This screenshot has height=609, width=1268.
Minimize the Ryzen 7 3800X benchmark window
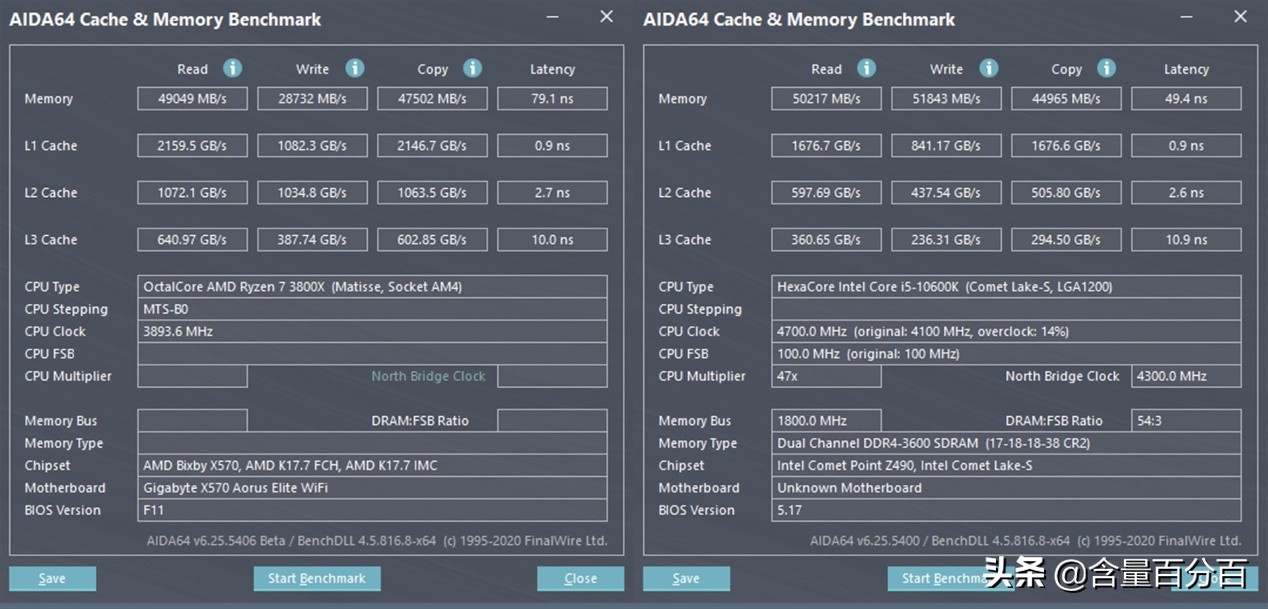pyautogui.click(x=553, y=17)
